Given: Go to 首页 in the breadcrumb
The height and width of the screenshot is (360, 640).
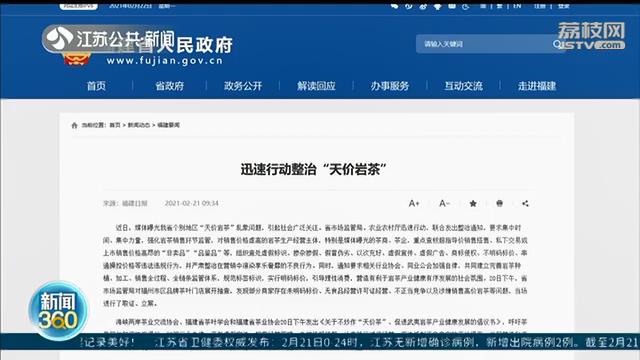Looking at the screenshot, I should click(115, 125).
